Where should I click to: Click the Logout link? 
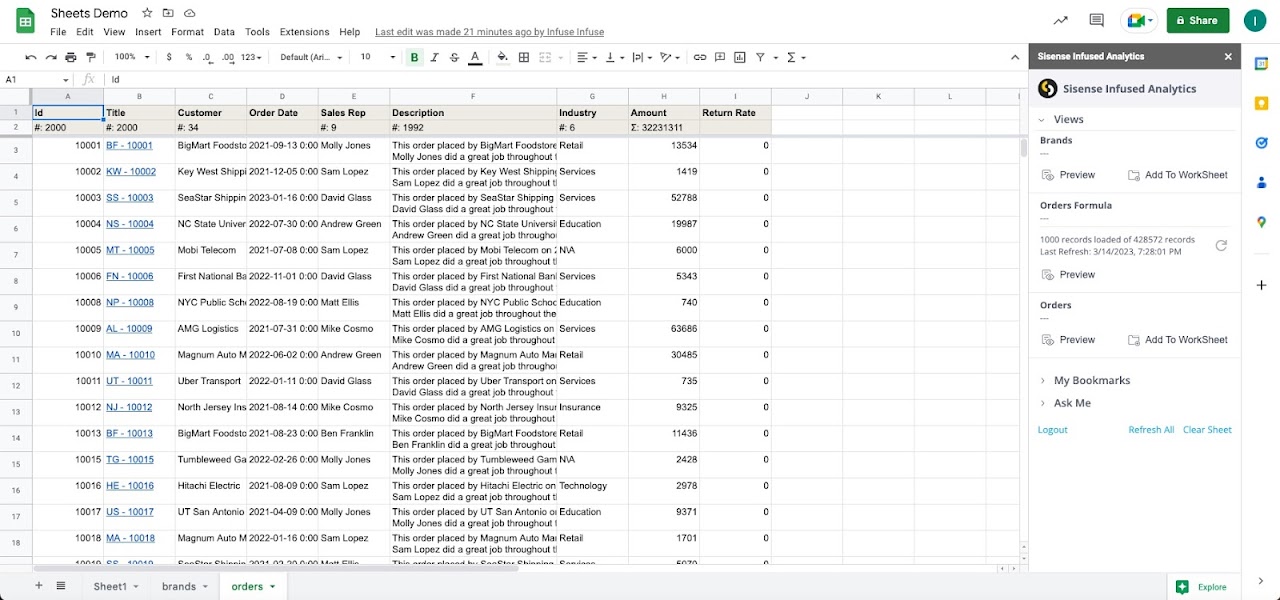click(x=1053, y=430)
